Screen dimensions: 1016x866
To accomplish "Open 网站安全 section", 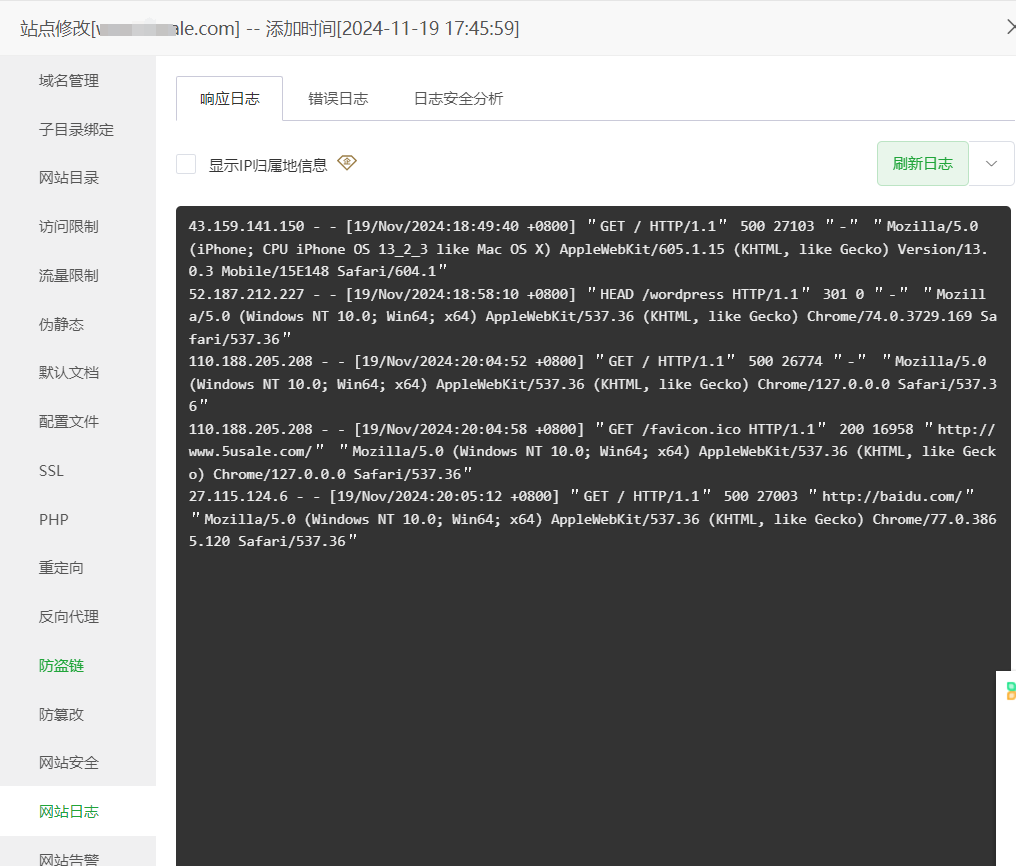I will tap(69, 763).
